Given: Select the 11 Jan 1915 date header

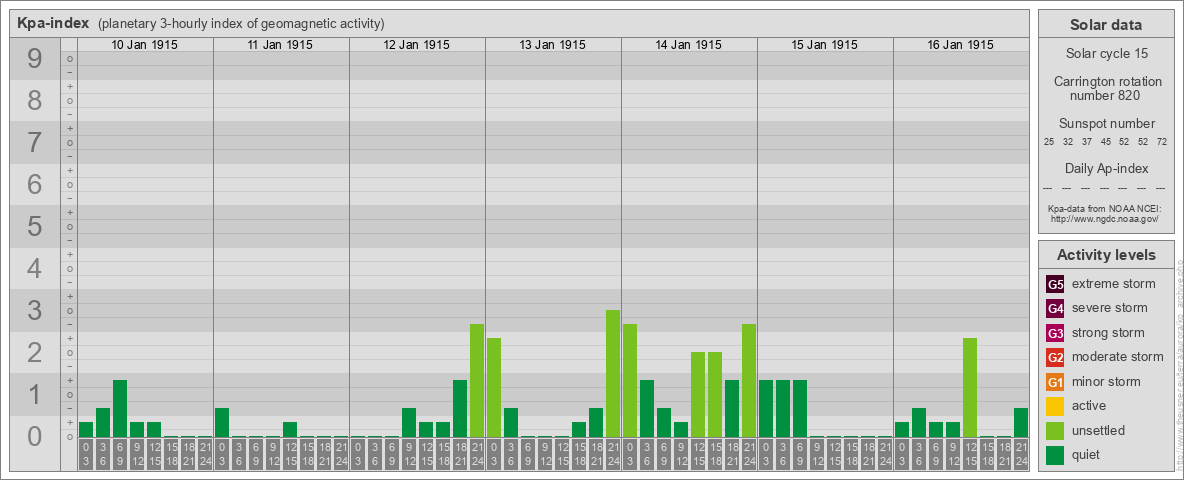Looking at the screenshot, I should click(x=281, y=45).
